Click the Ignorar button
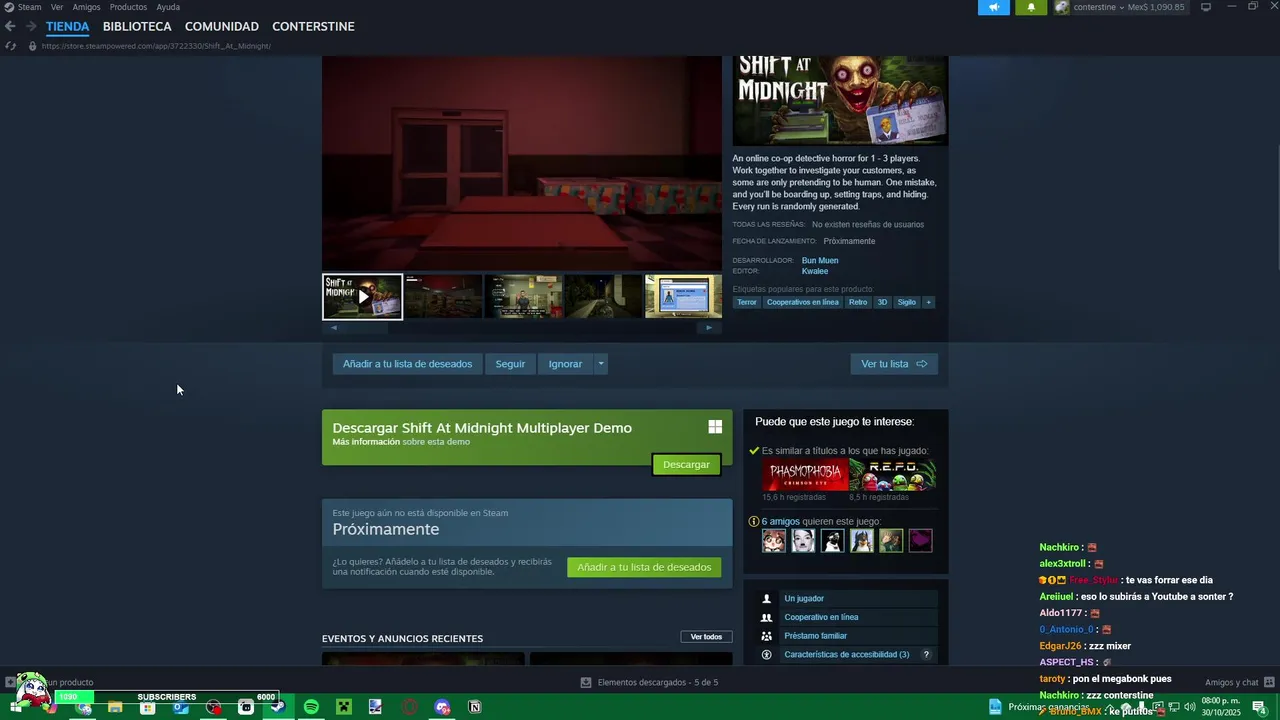Image resolution: width=1280 pixels, height=720 pixels. coord(565,364)
